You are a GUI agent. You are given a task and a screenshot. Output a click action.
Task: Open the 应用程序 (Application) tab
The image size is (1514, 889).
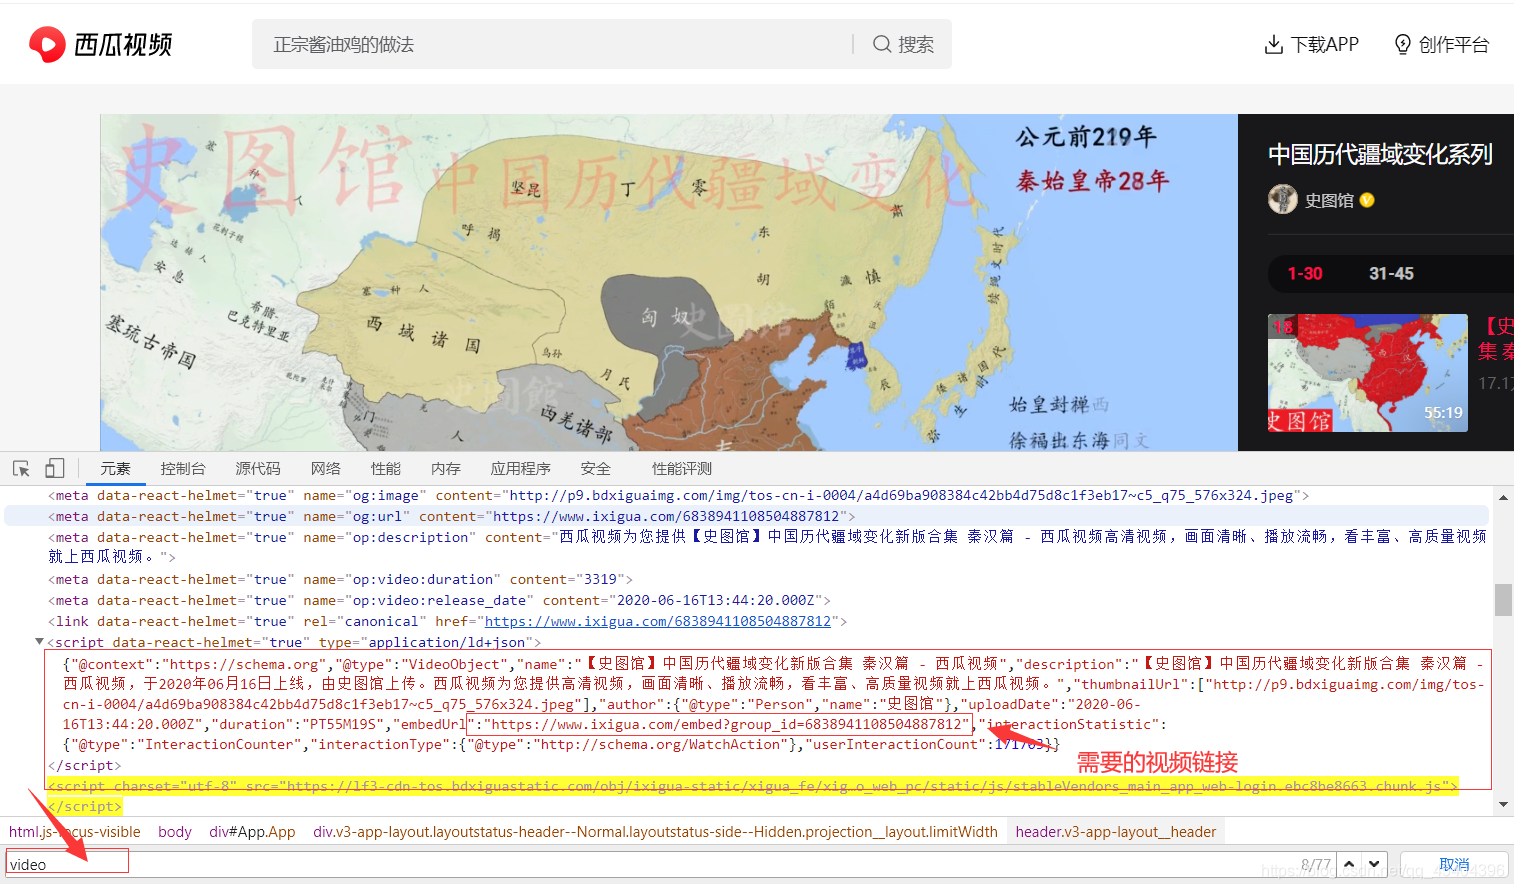(x=520, y=468)
